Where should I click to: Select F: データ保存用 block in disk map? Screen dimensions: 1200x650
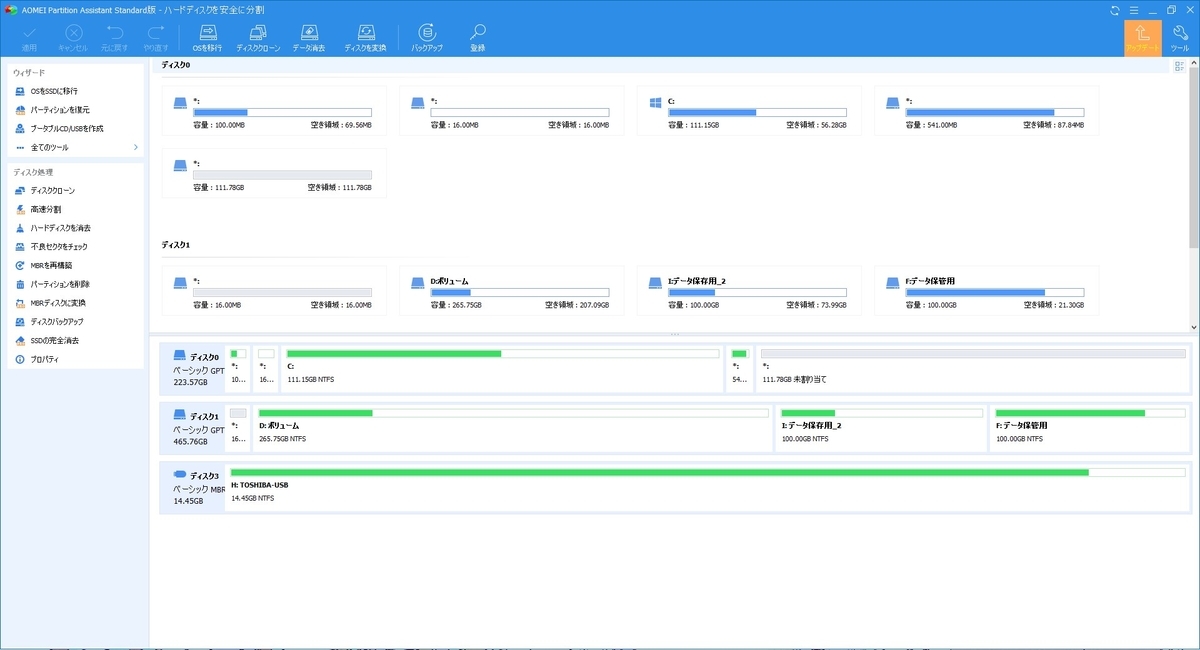(x=1090, y=427)
